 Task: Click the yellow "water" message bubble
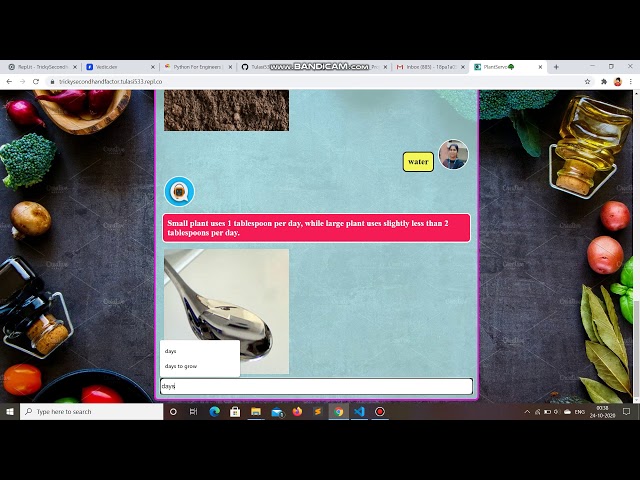(x=418, y=162)
